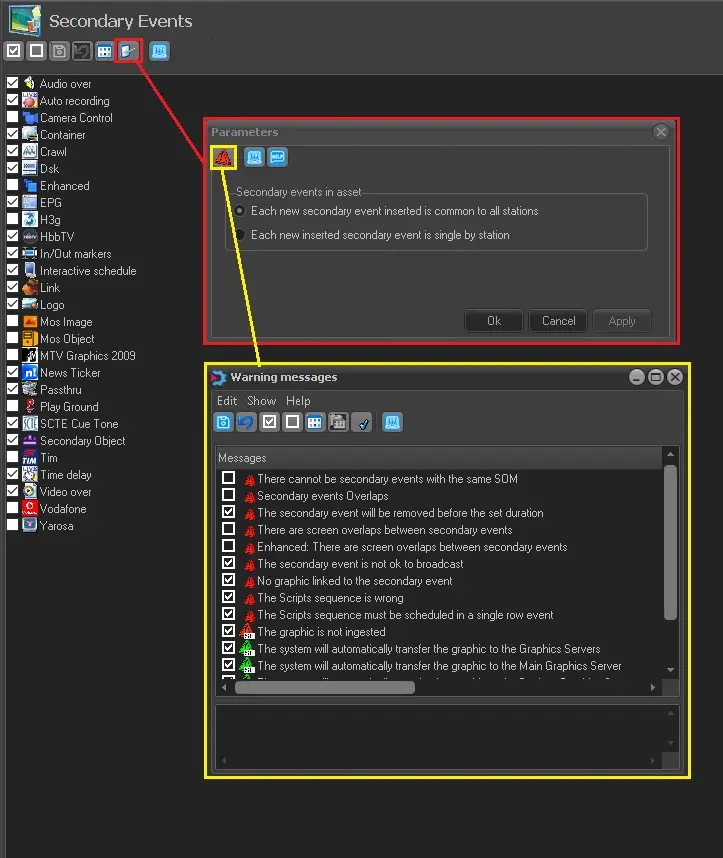Click the warning messages icon in Parameters

[x=224, y=157]
